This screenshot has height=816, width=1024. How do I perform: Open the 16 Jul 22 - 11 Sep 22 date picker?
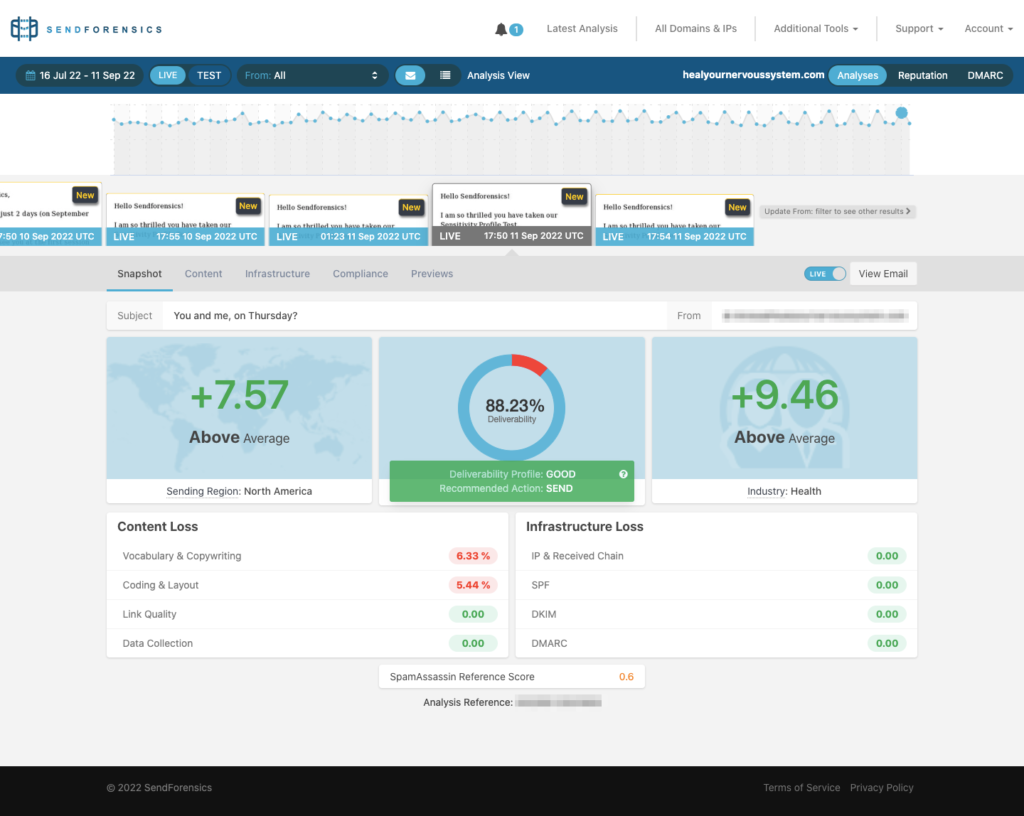tap(80, 75)
